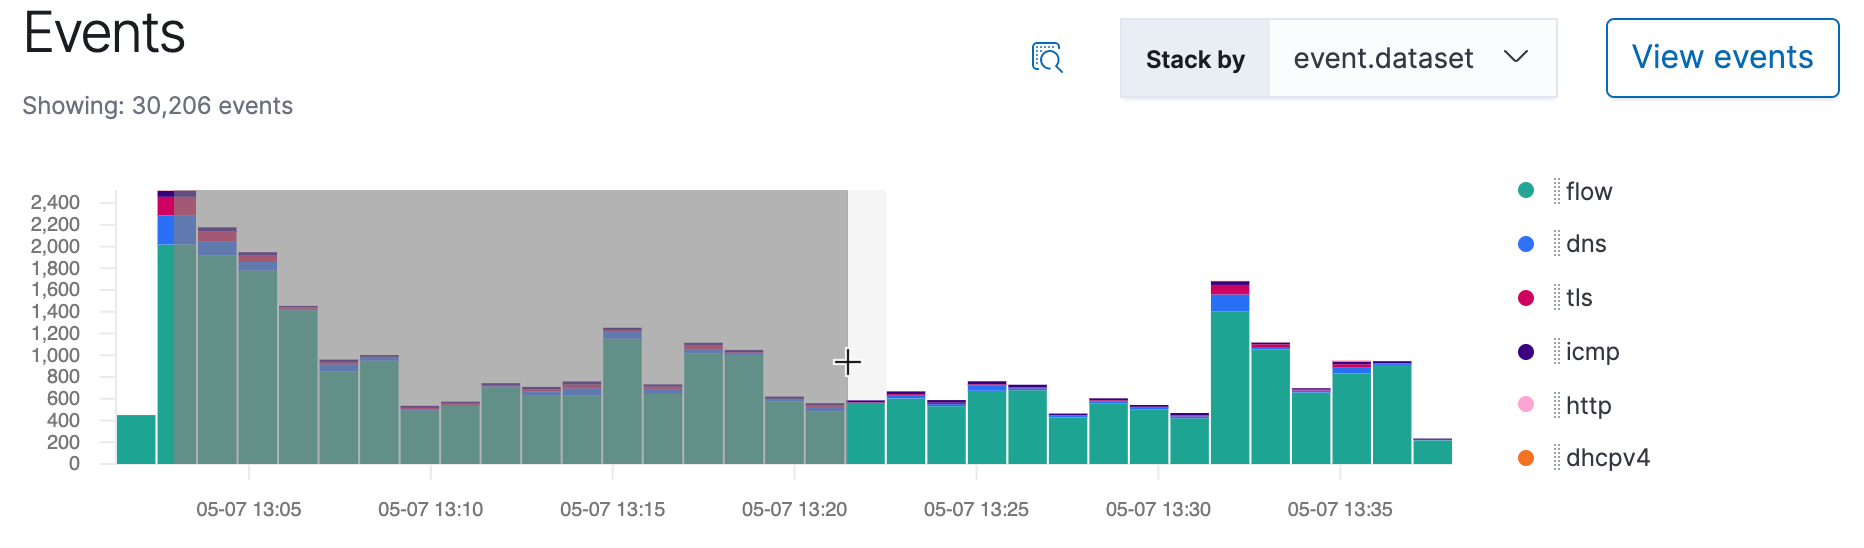Toggle the dns legend entry

[x=1585, y=244]
